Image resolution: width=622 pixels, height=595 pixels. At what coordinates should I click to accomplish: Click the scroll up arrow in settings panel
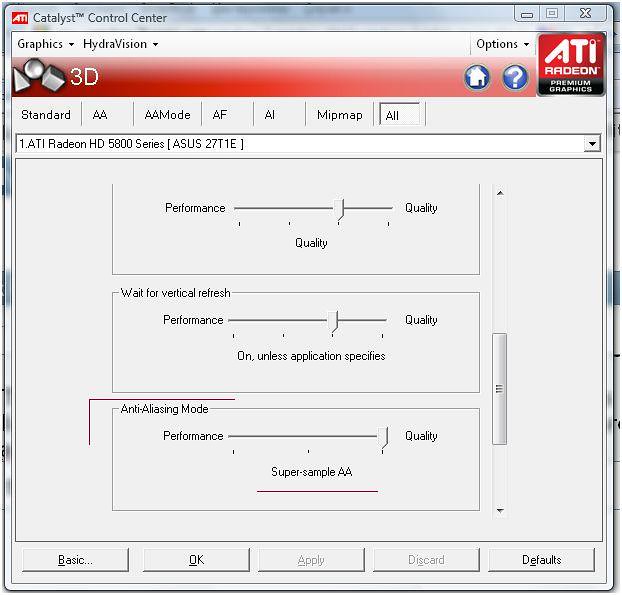(500, 193)
